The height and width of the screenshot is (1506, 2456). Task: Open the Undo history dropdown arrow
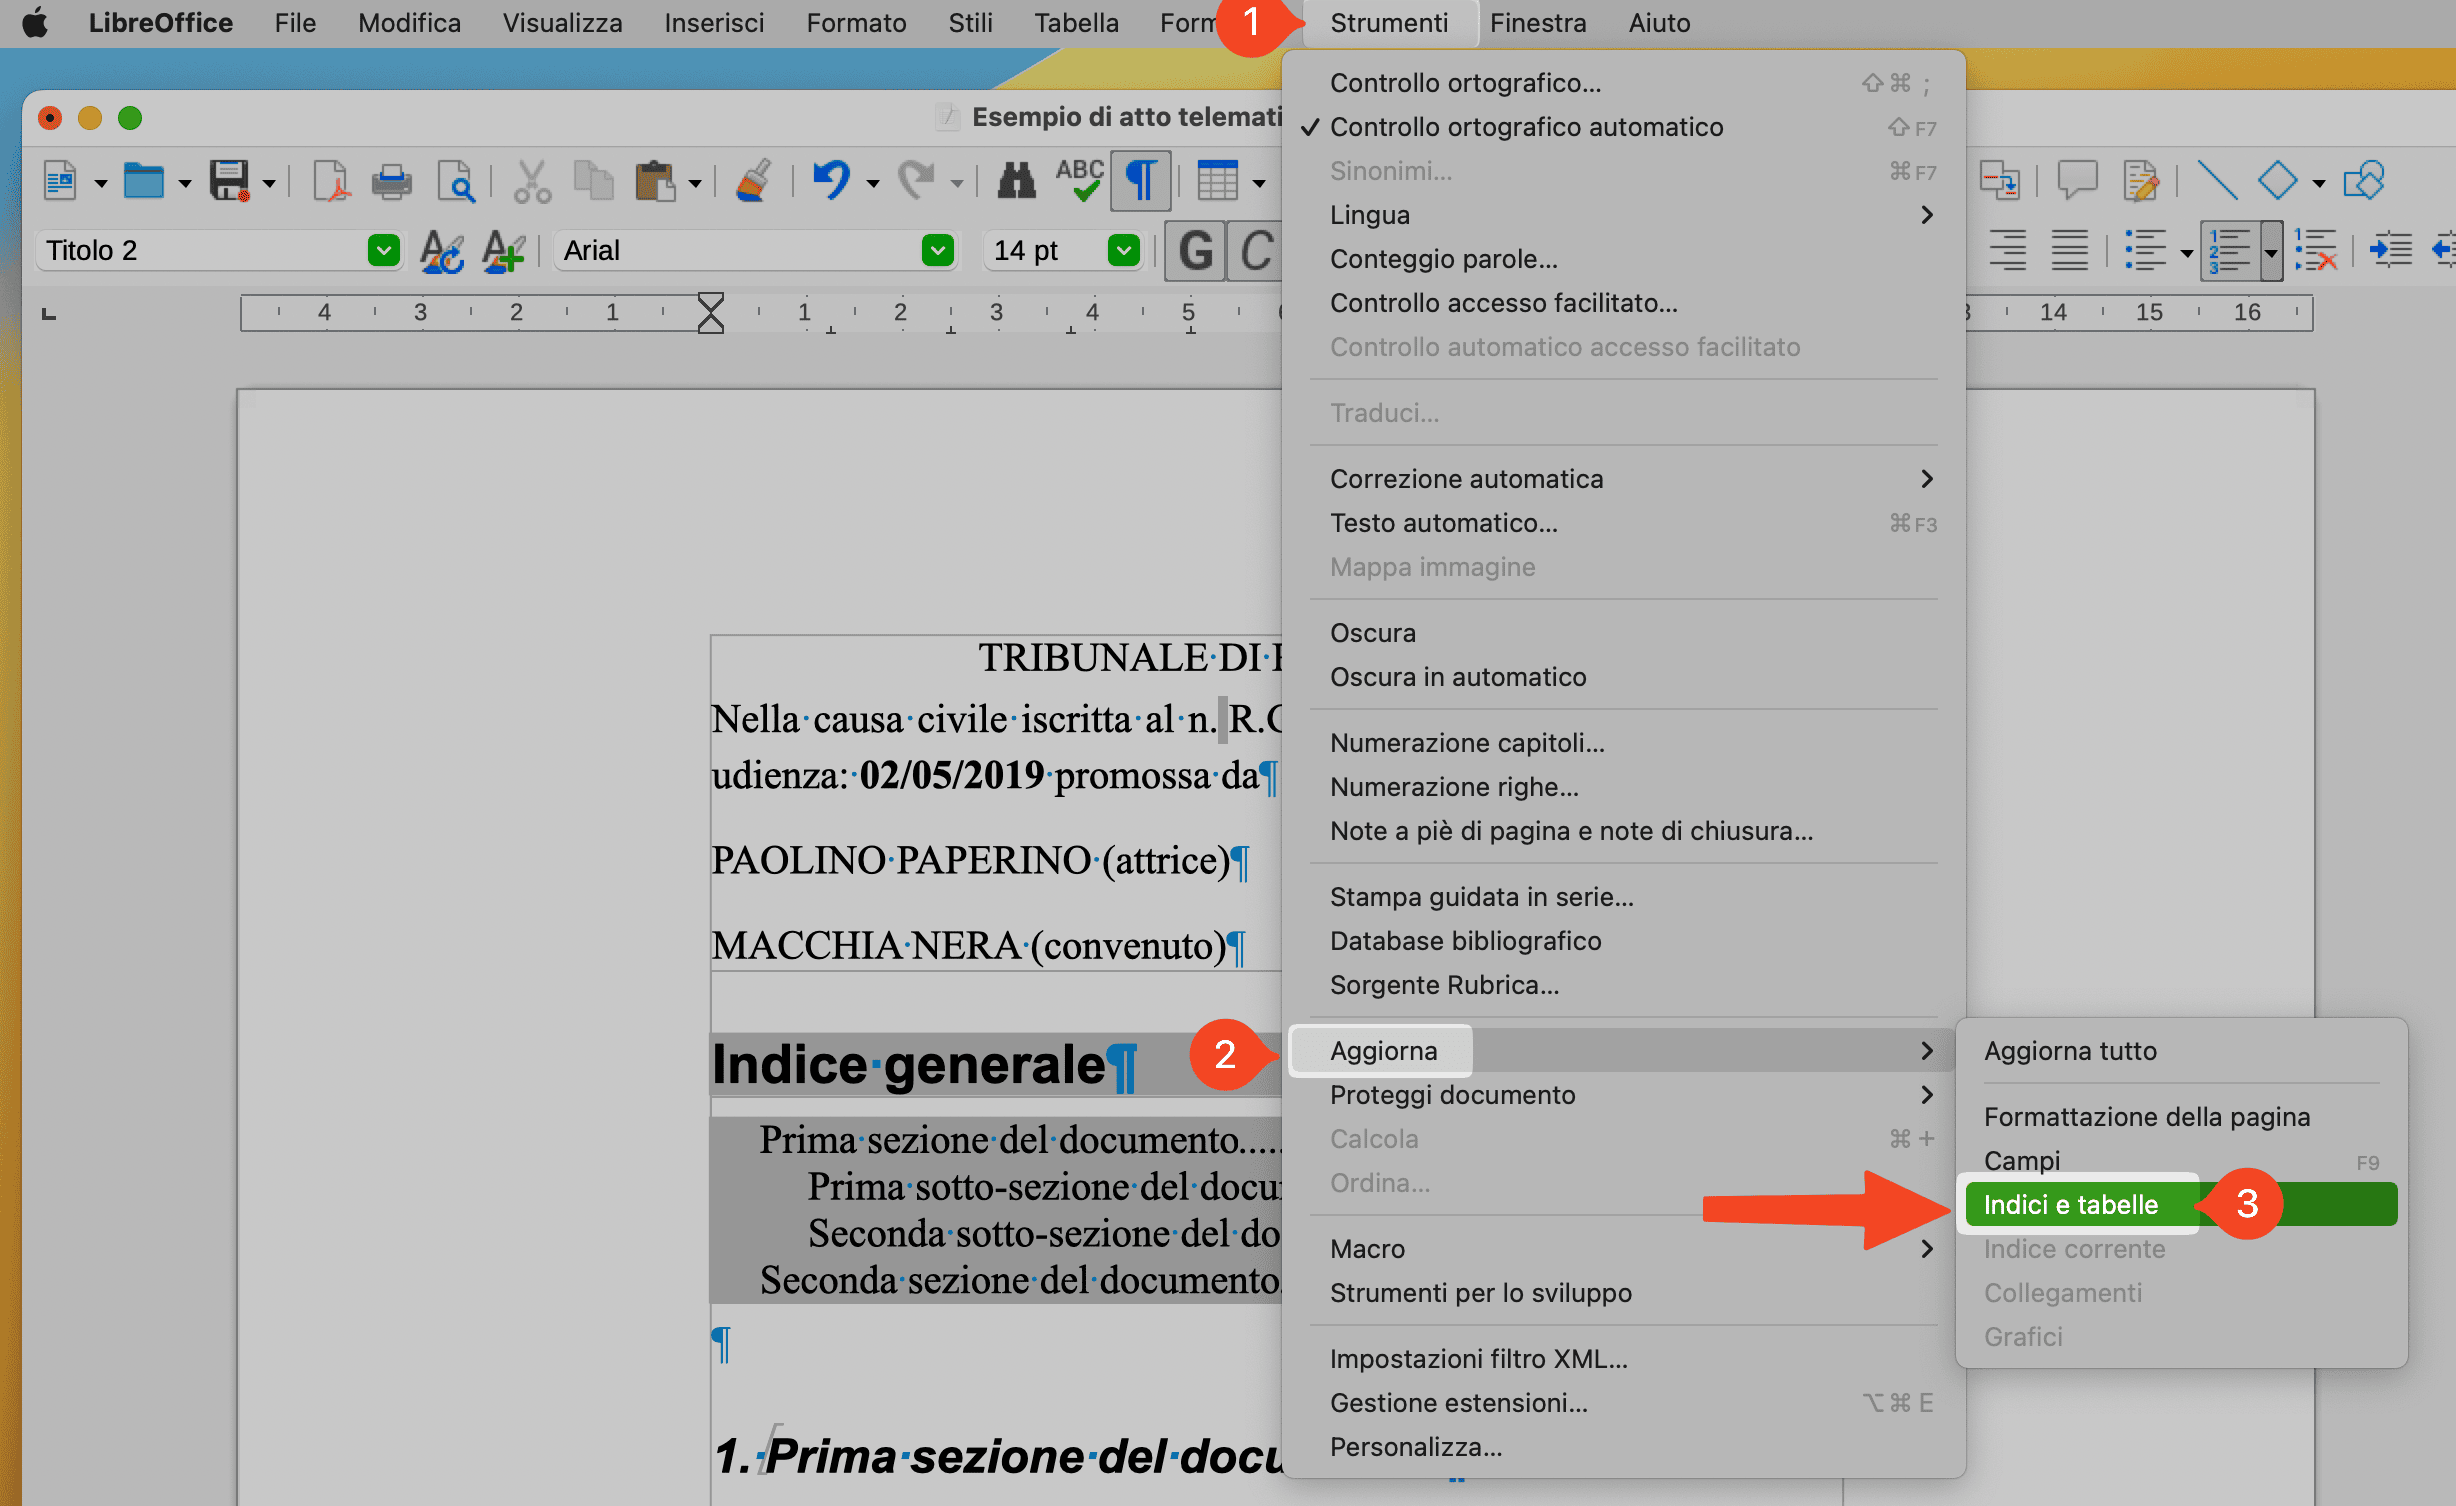[x=873, y=184]
